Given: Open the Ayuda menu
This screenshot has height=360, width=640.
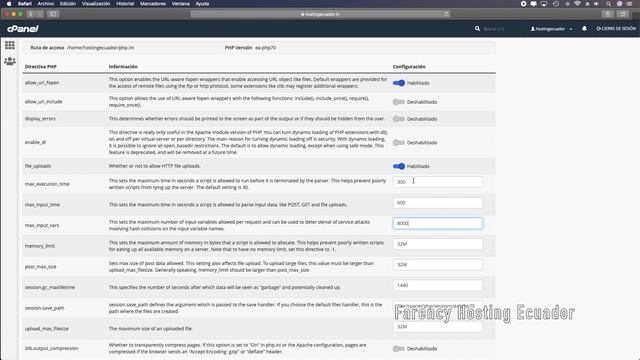Looking at the screenshot, I should pos(202,4).
